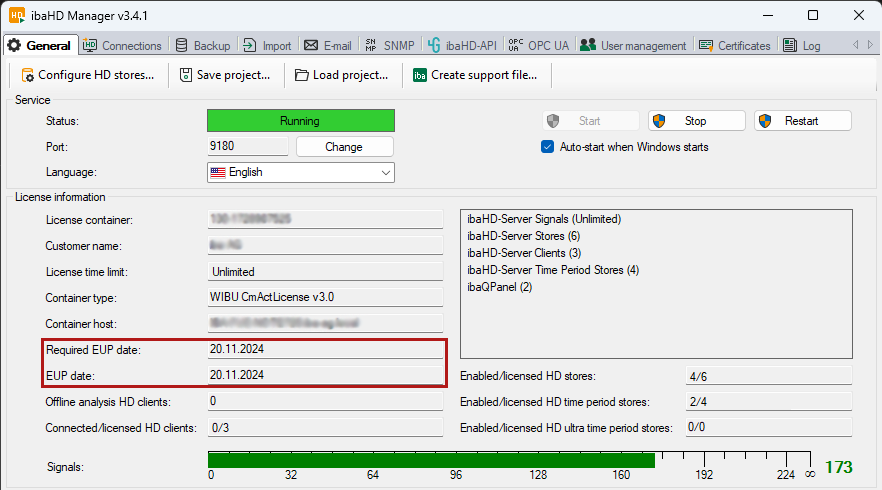
Task: Click the Connections tab HD monitor icon
Action: 89,46
